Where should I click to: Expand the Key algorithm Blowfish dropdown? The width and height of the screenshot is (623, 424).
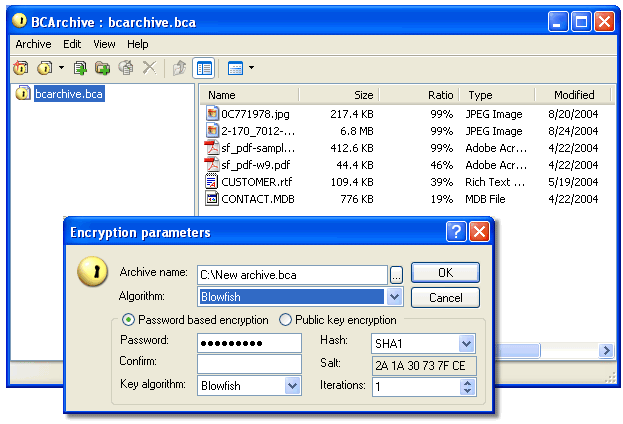pos(292,385)
